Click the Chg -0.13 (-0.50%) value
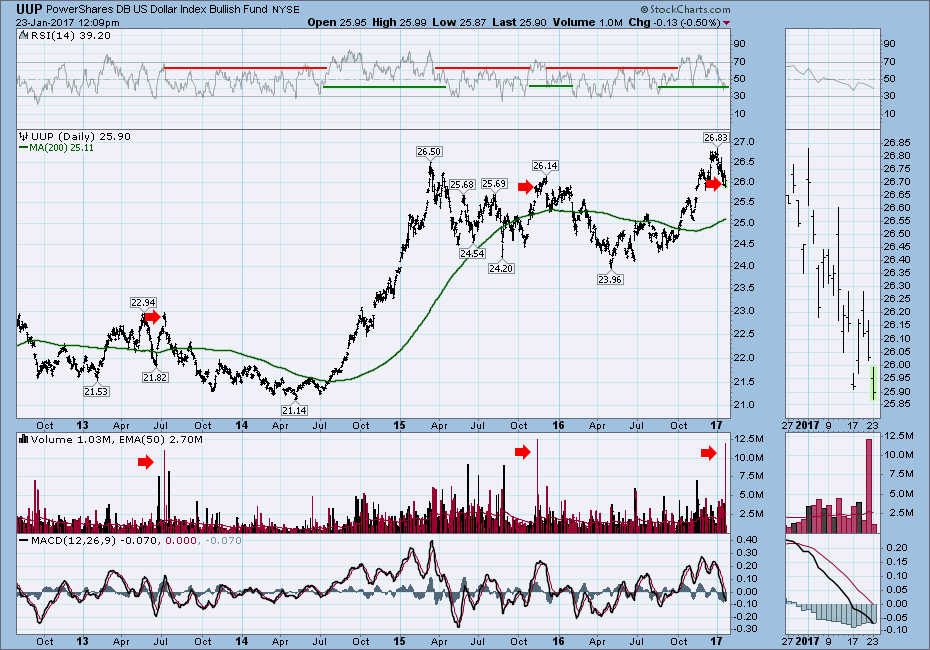 (675, 23)
